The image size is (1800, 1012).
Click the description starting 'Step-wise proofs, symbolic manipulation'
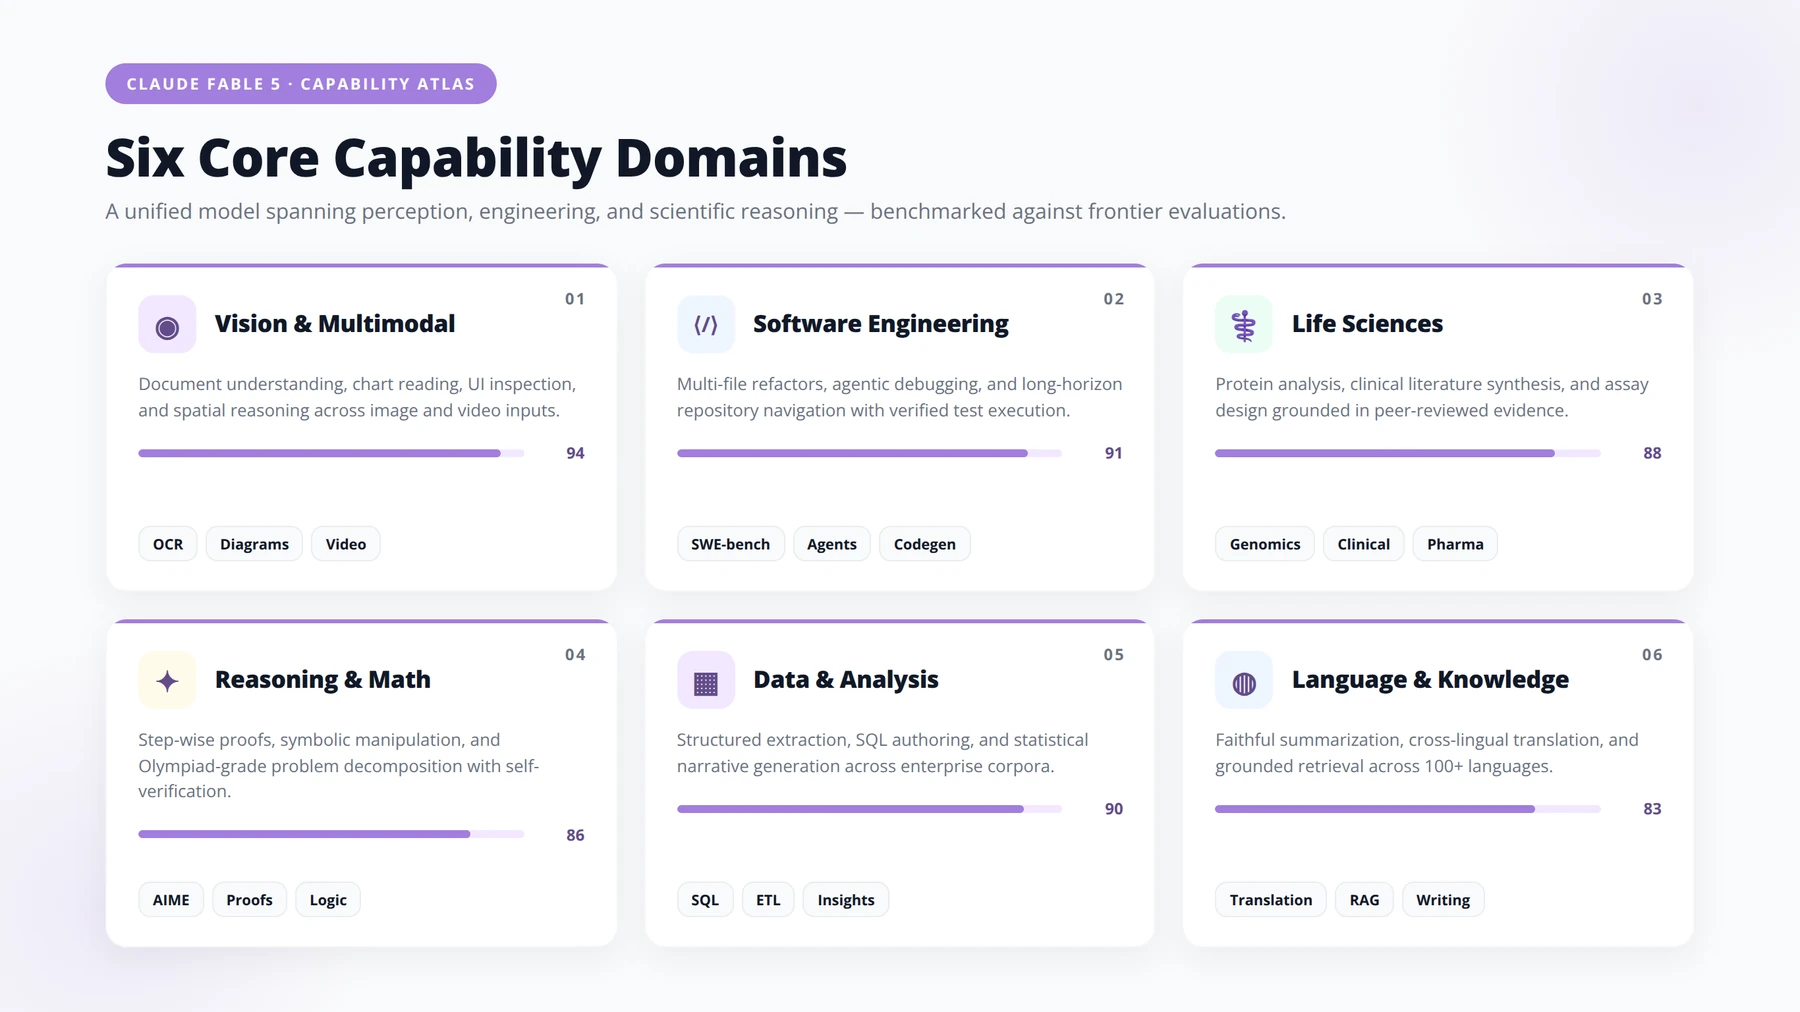[339, 766]
